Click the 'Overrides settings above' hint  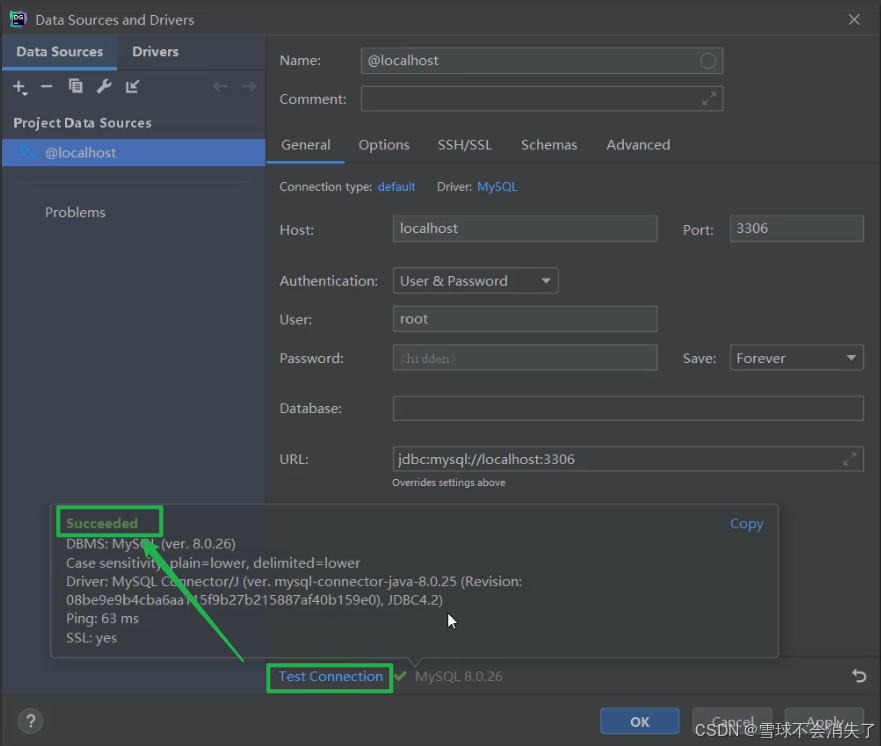[x=448, y=483]
